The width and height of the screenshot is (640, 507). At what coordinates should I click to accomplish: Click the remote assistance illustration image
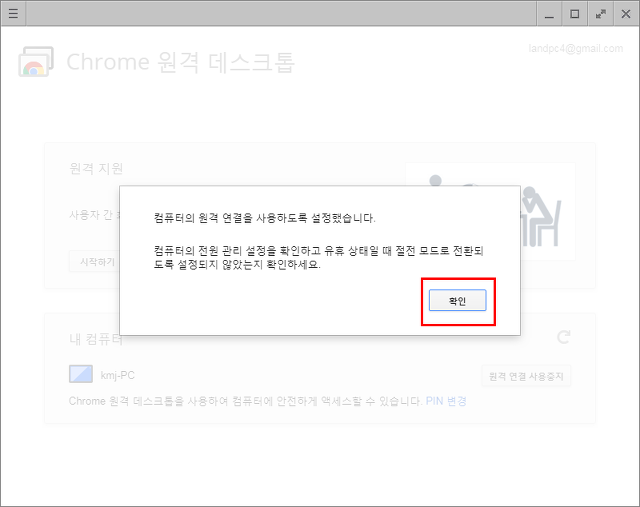[x=490, y=211]
